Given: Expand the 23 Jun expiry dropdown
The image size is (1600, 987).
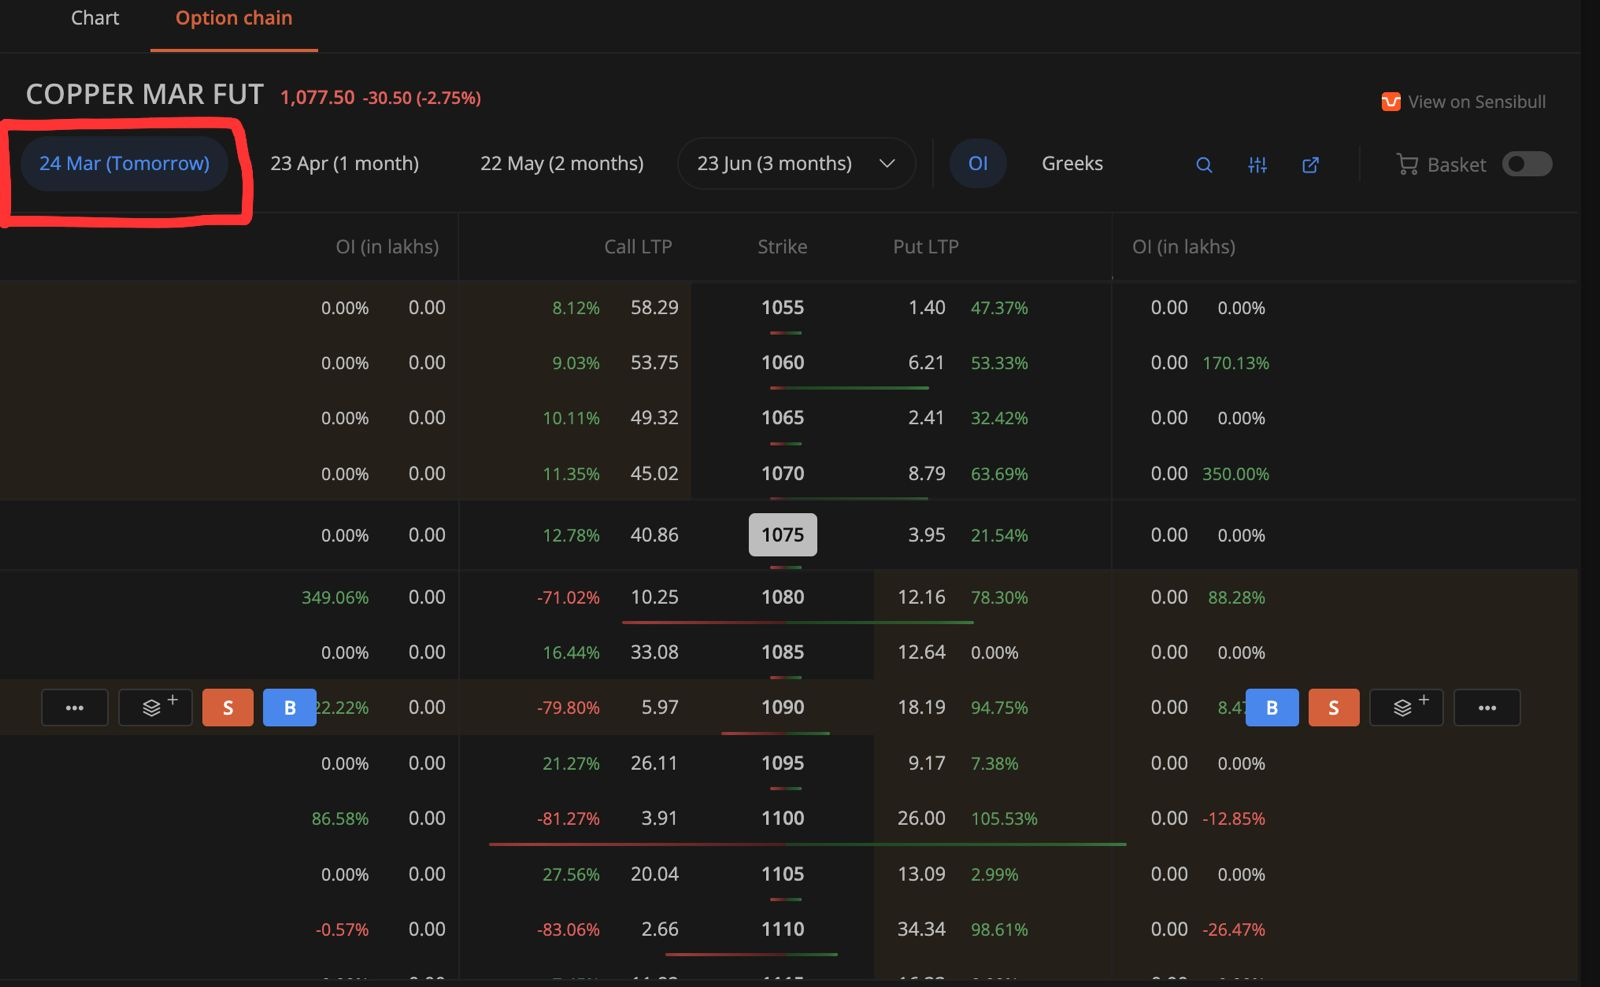Looking at the screenshot, I should coord(886,163).
